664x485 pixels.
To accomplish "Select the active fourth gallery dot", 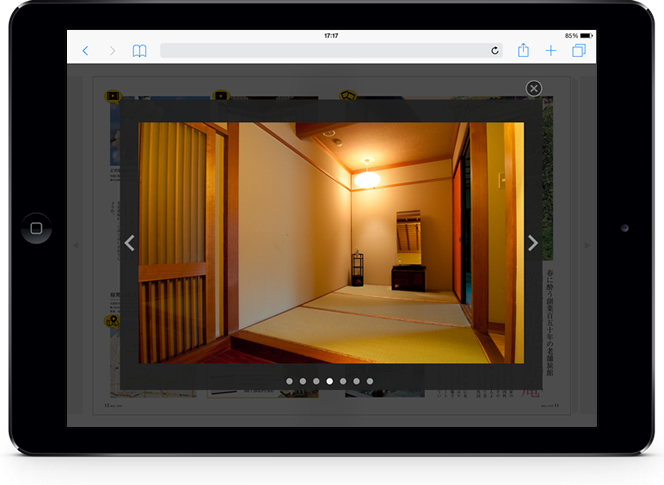I will tap(329, 381).
